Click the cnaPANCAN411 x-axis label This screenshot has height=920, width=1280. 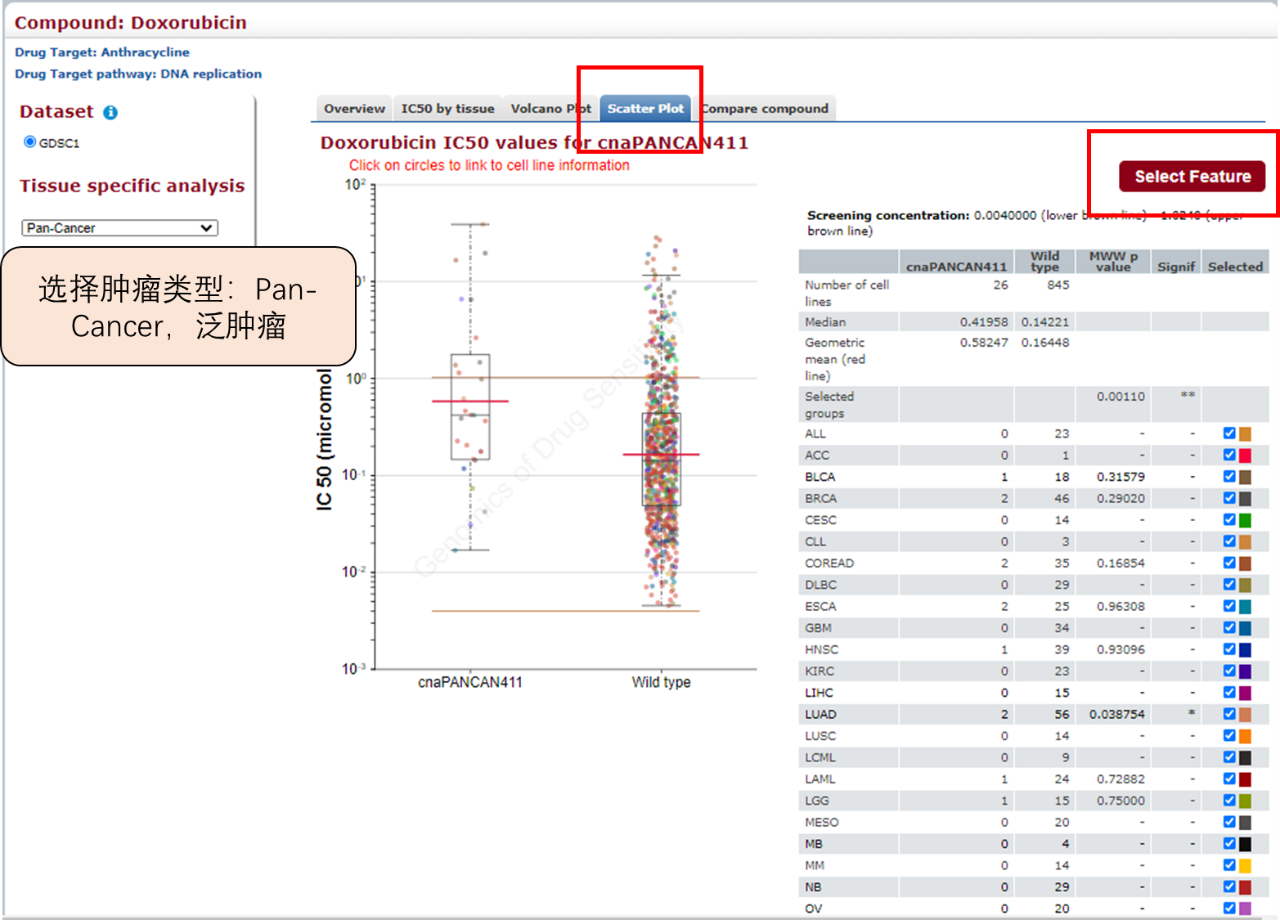click(470, 682)
